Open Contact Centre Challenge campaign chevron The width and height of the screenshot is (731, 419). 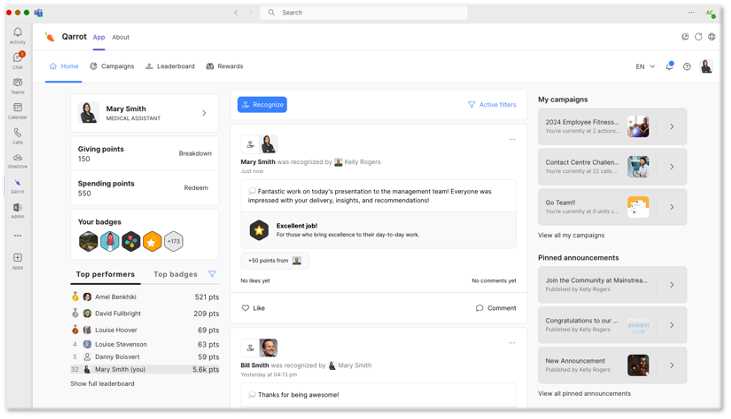pos(672,166)
